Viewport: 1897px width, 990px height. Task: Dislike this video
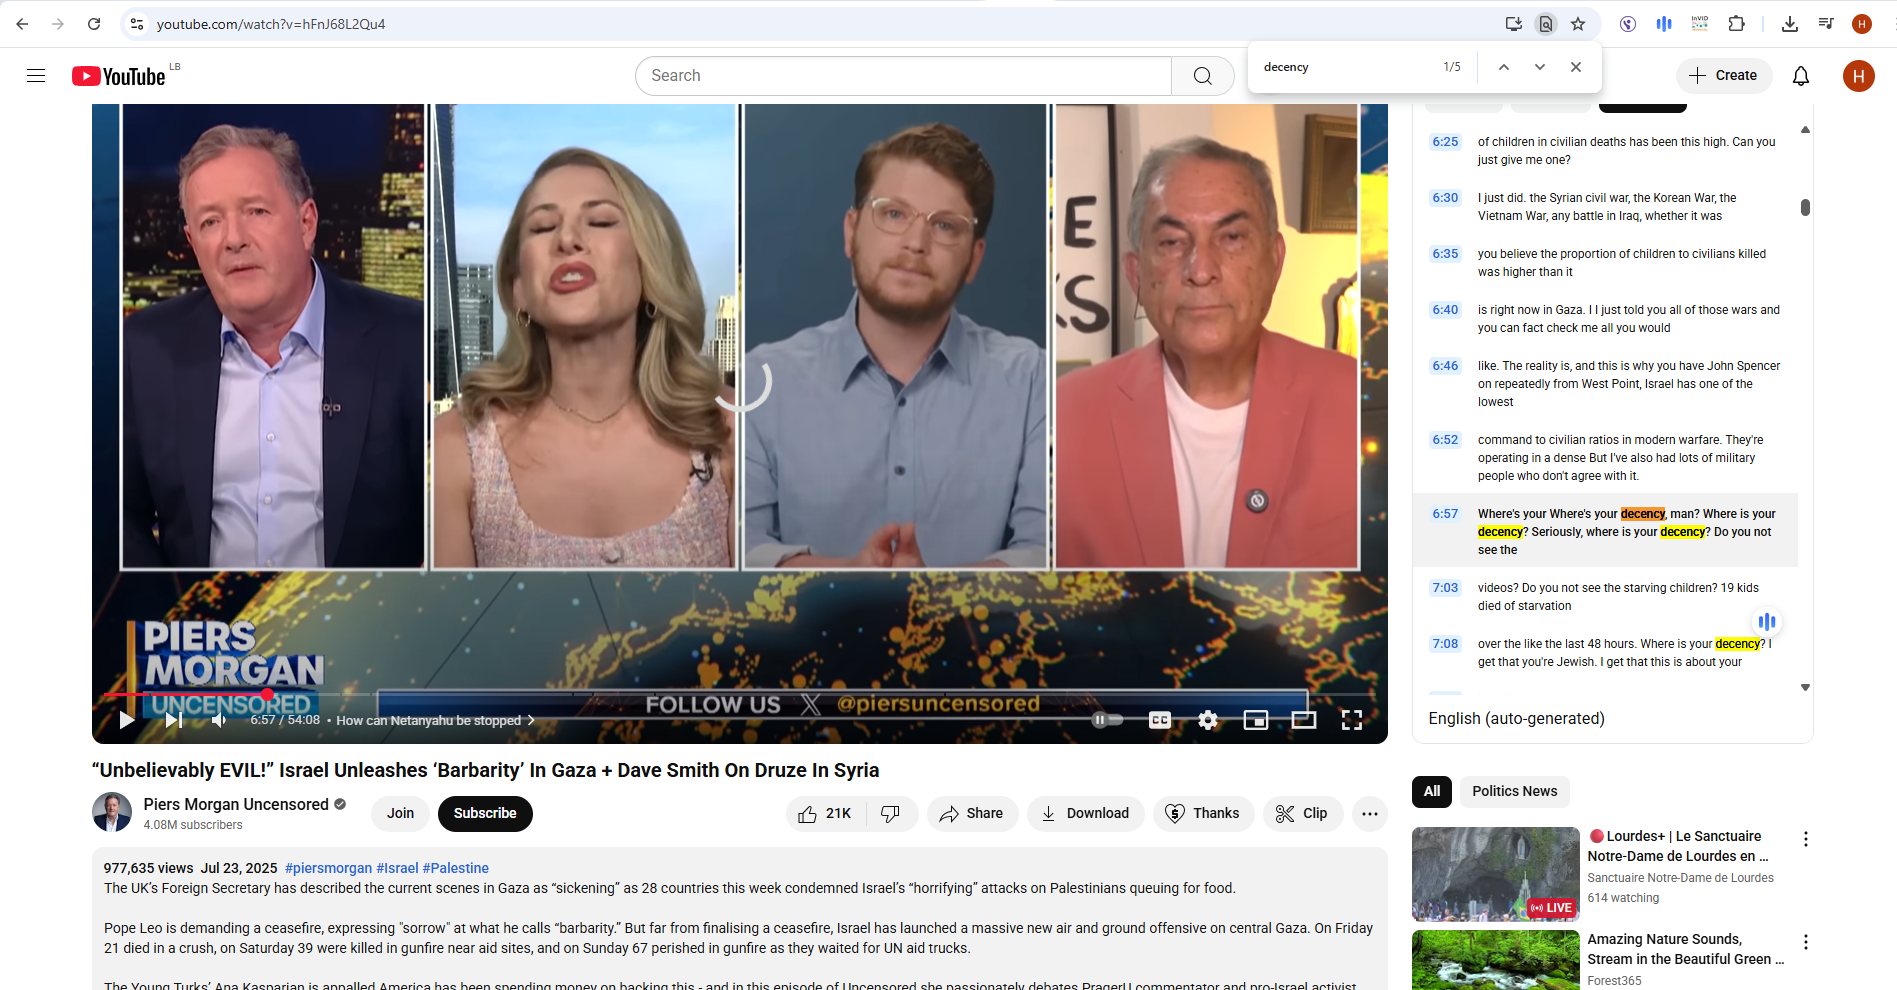[890, 814]
